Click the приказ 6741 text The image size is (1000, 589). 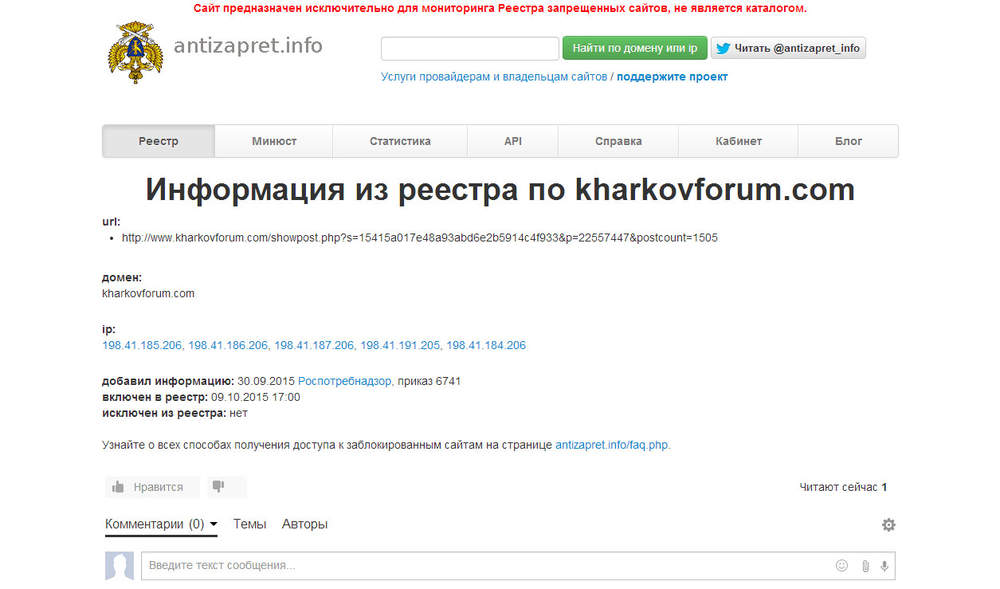429,381
